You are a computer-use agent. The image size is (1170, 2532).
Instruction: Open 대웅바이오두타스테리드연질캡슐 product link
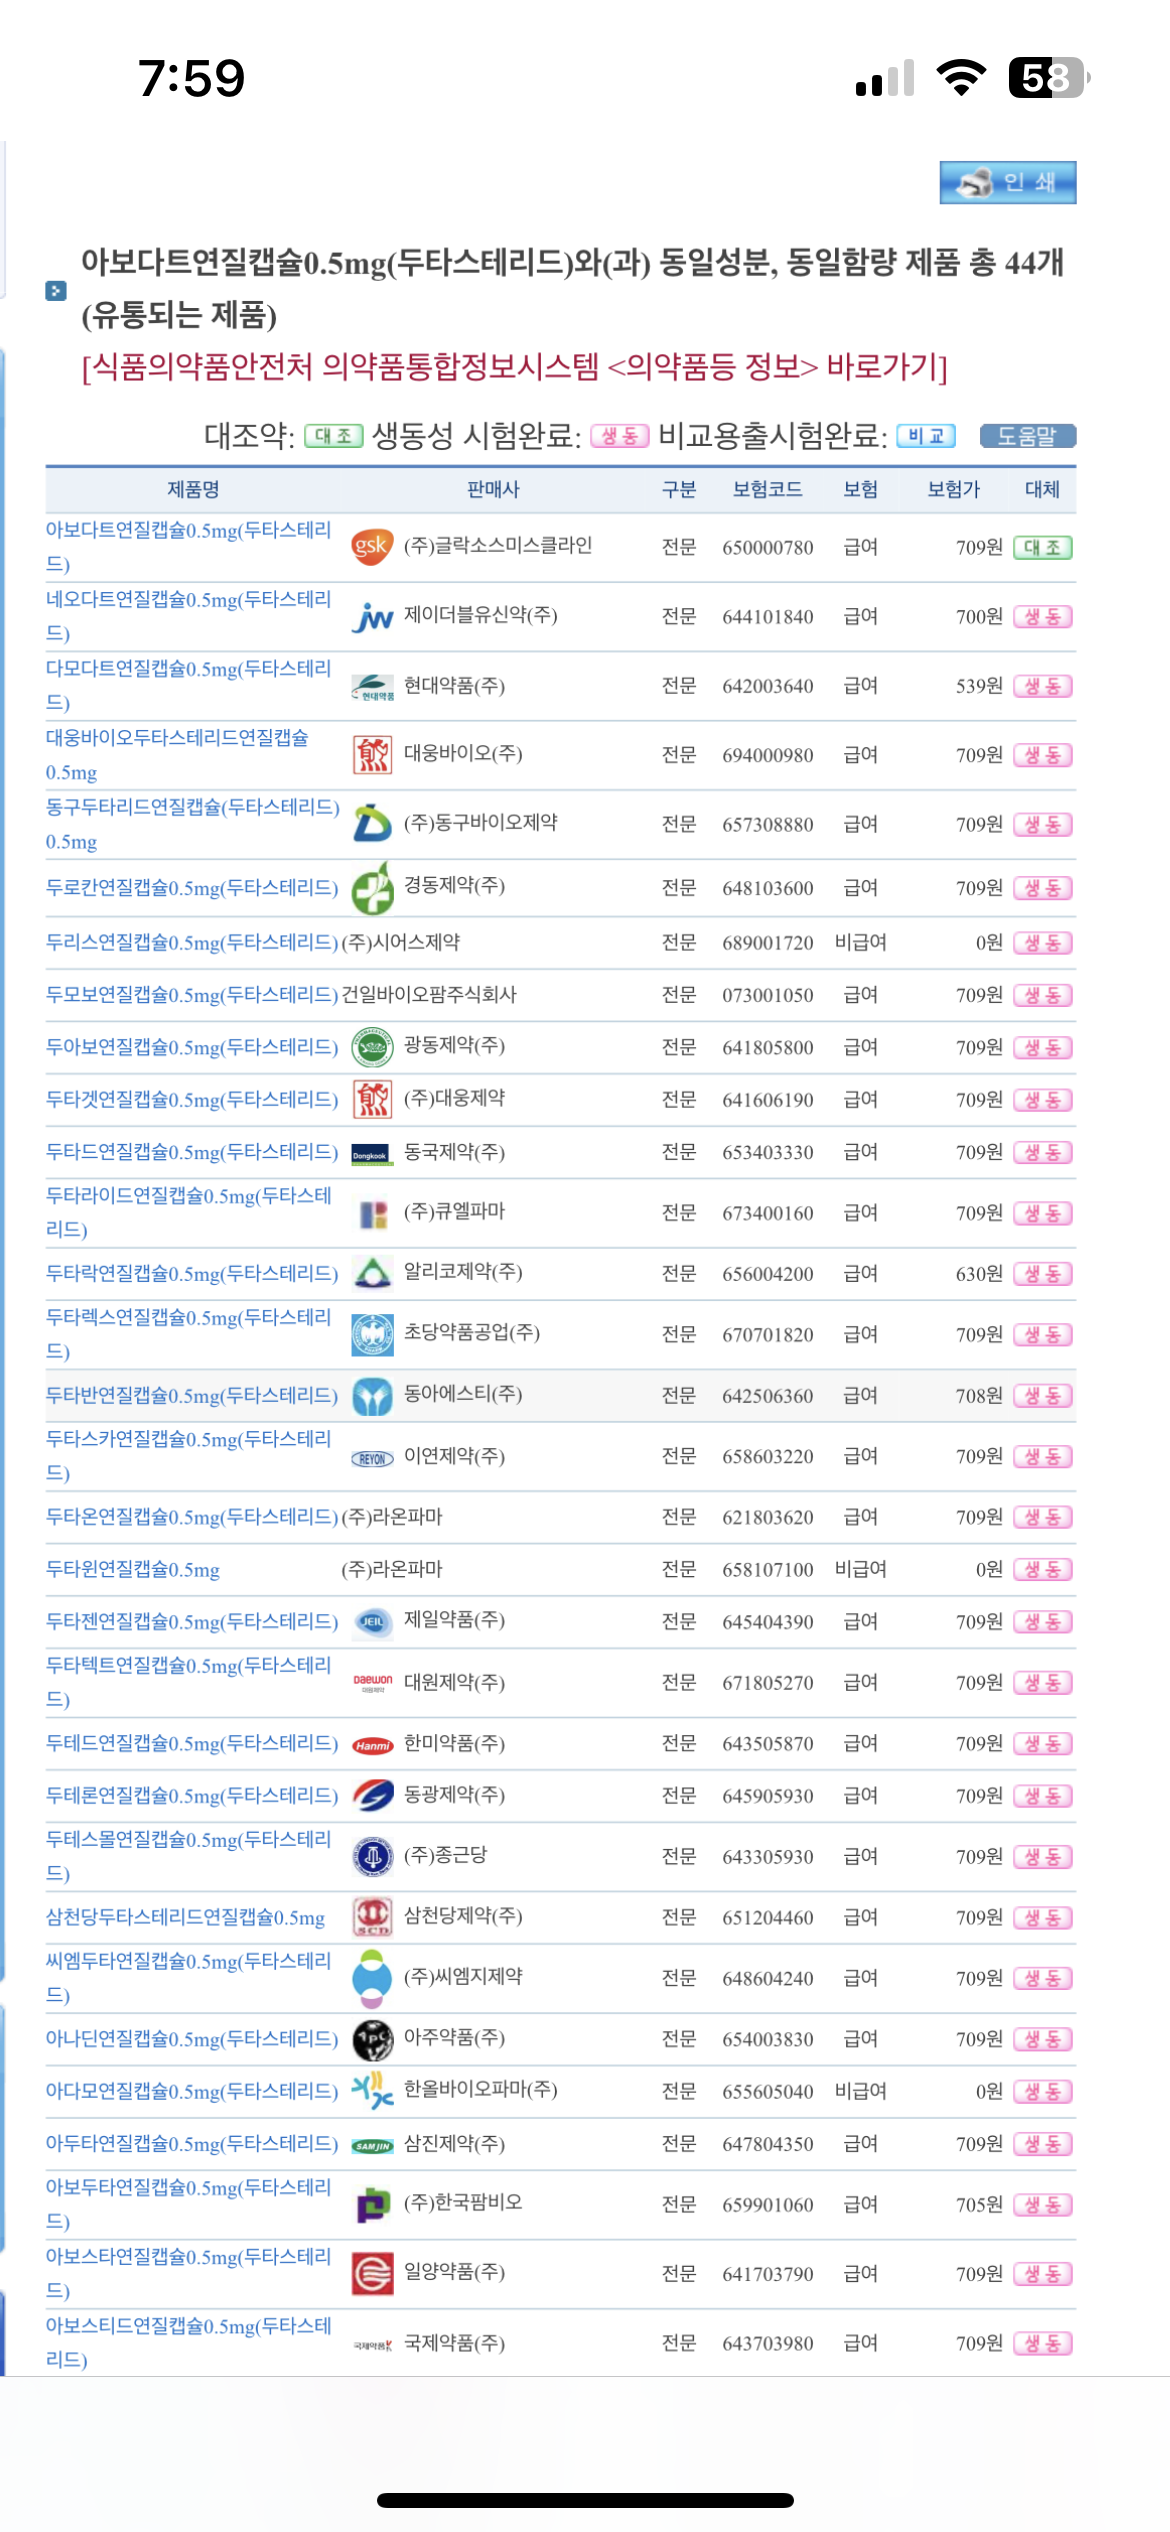[x=178, y=754]
